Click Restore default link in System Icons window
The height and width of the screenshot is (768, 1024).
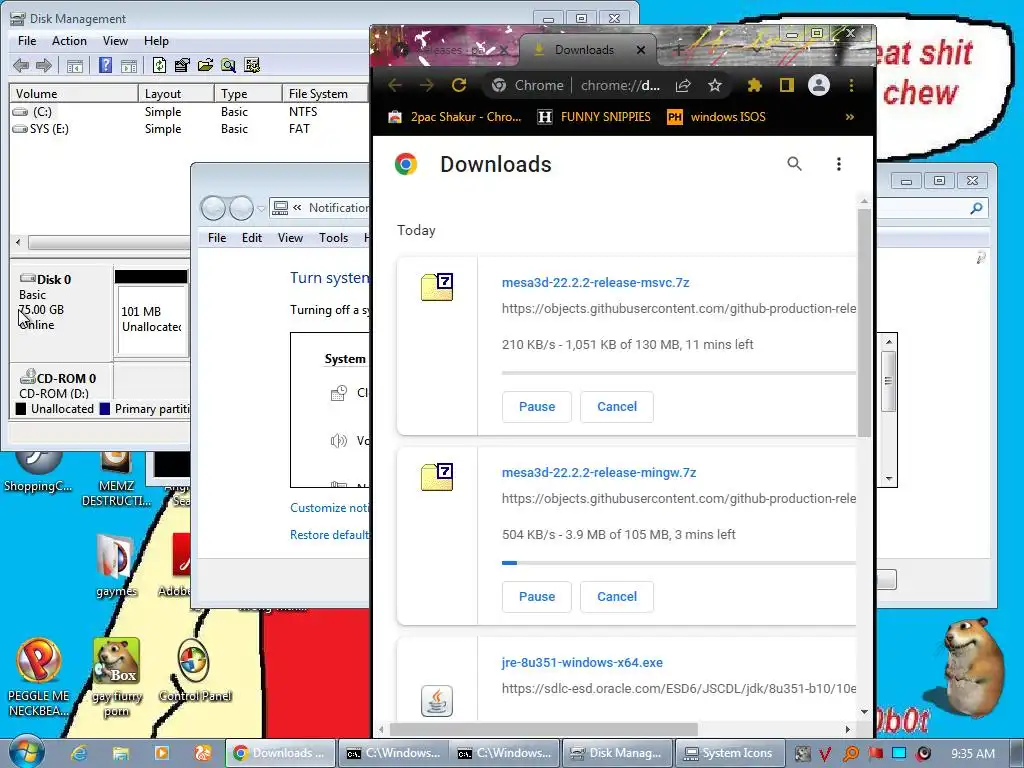tap(329, 535)
